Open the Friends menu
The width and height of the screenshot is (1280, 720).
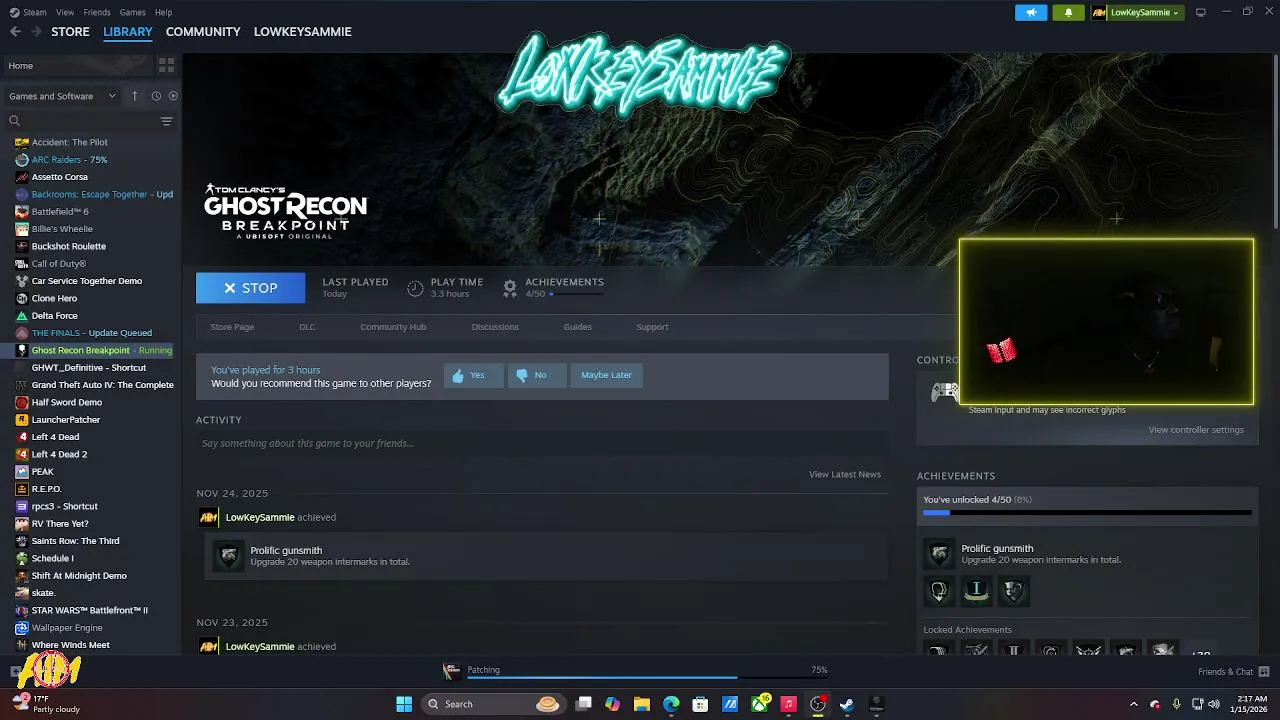[97, 12]
